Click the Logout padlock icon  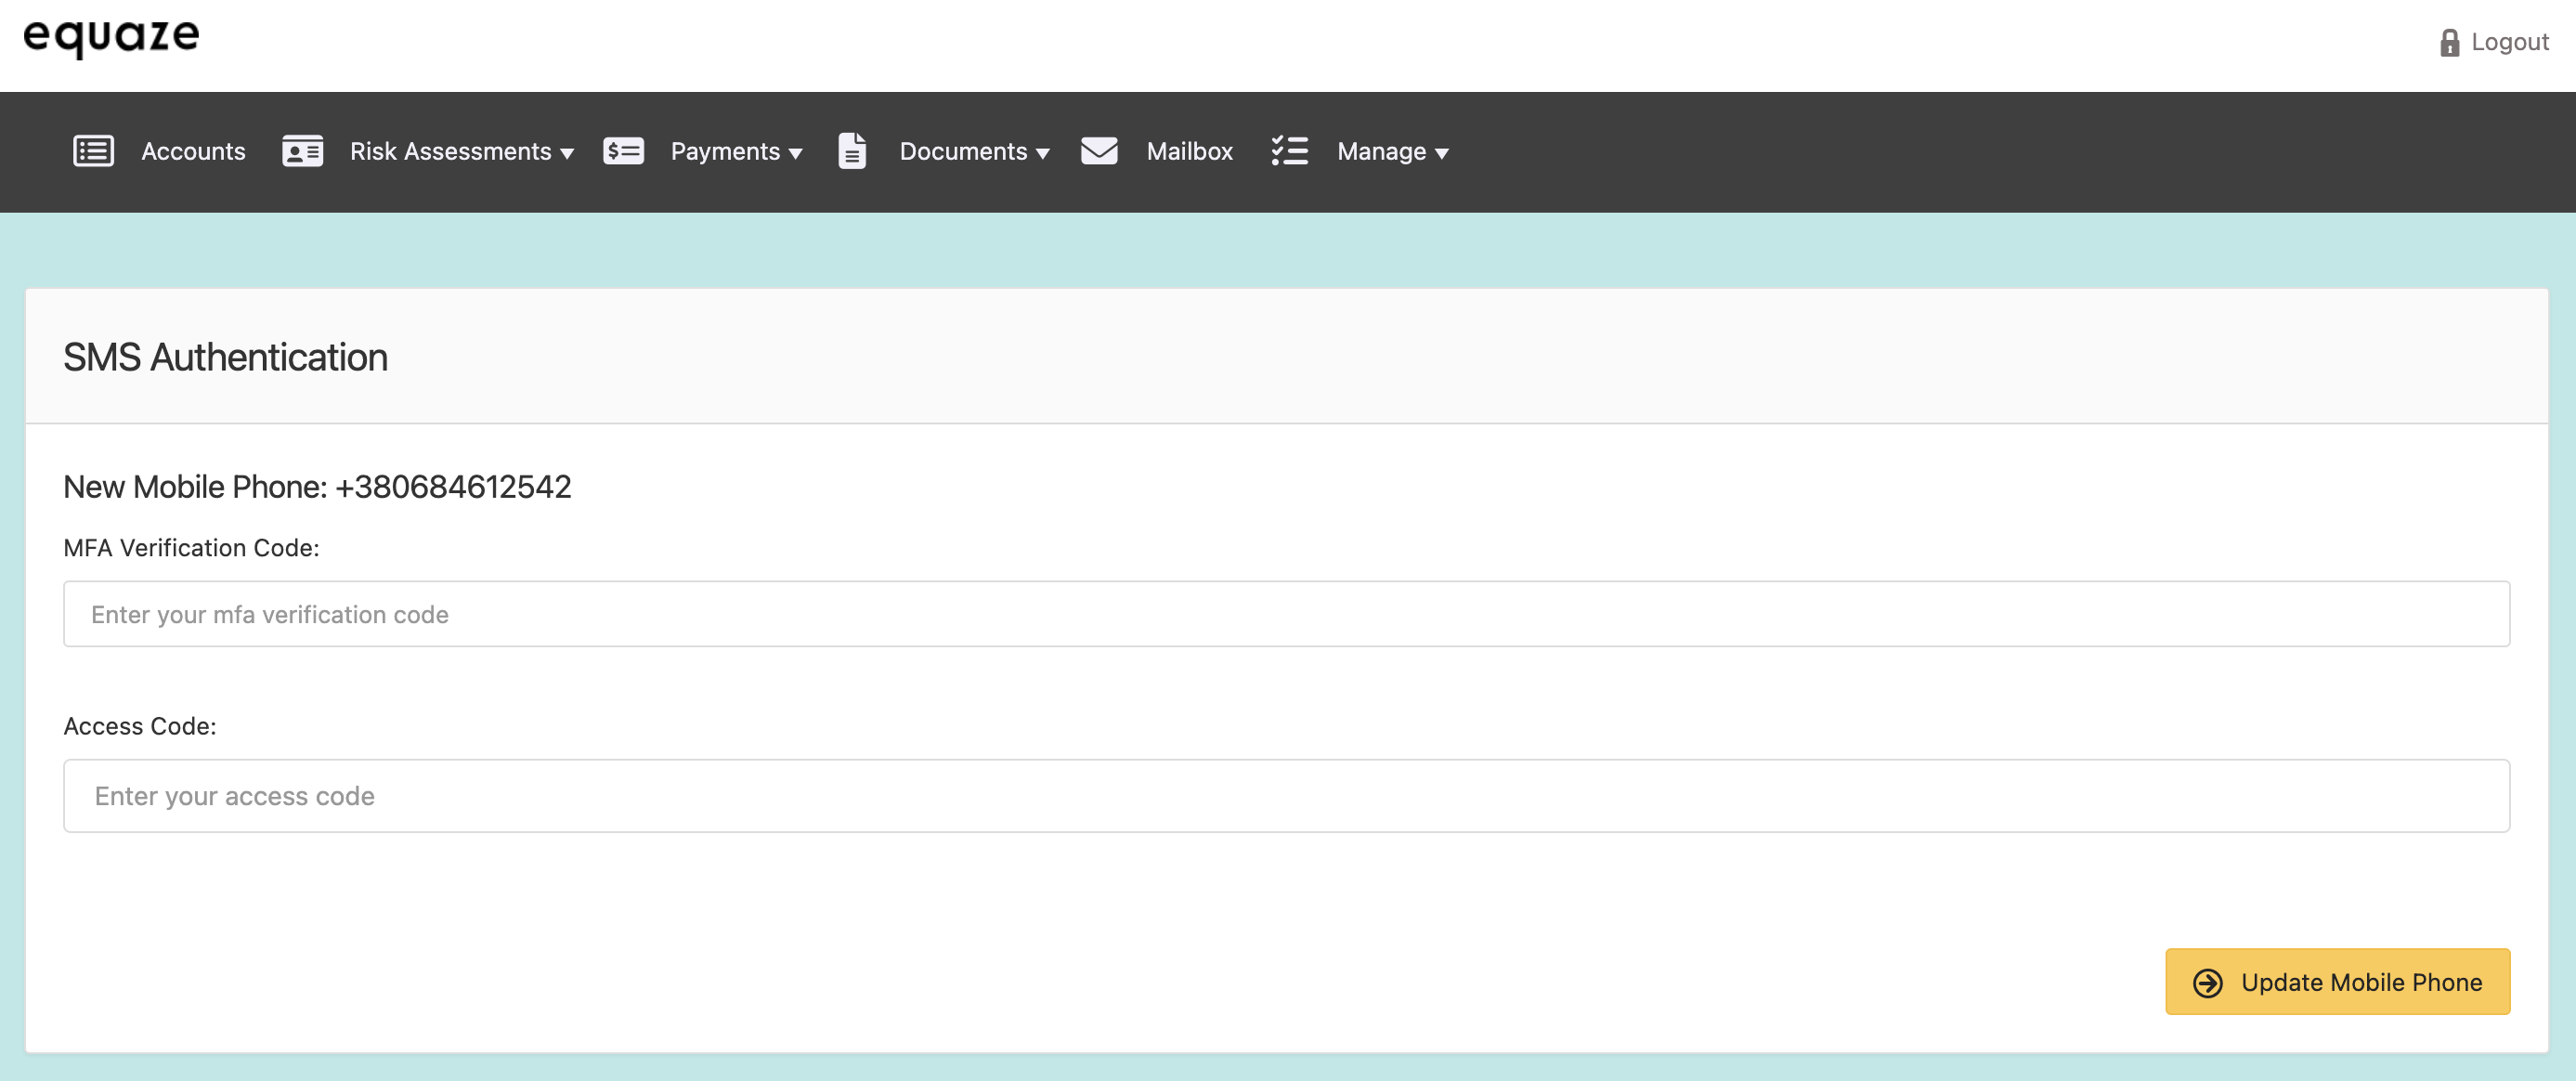click(x=2449, y=42)
